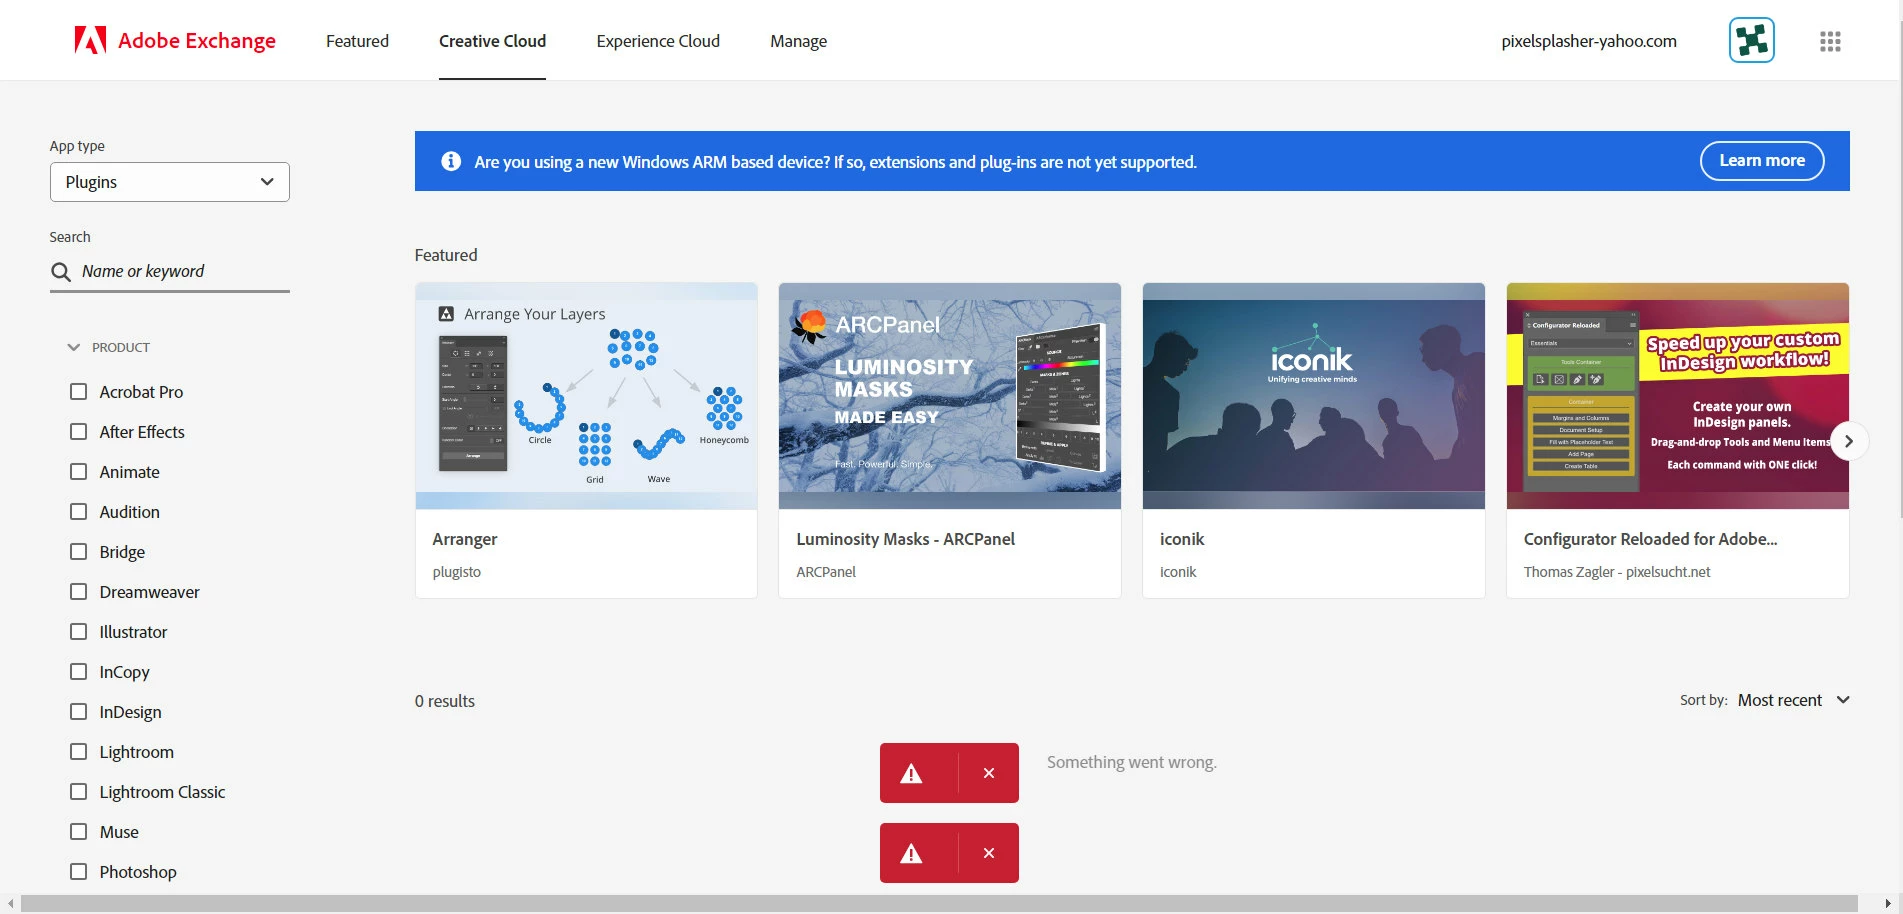This screenshot has height=914, width=1903.
Task: Click the first red warning triangle icon
Action: 911,773
